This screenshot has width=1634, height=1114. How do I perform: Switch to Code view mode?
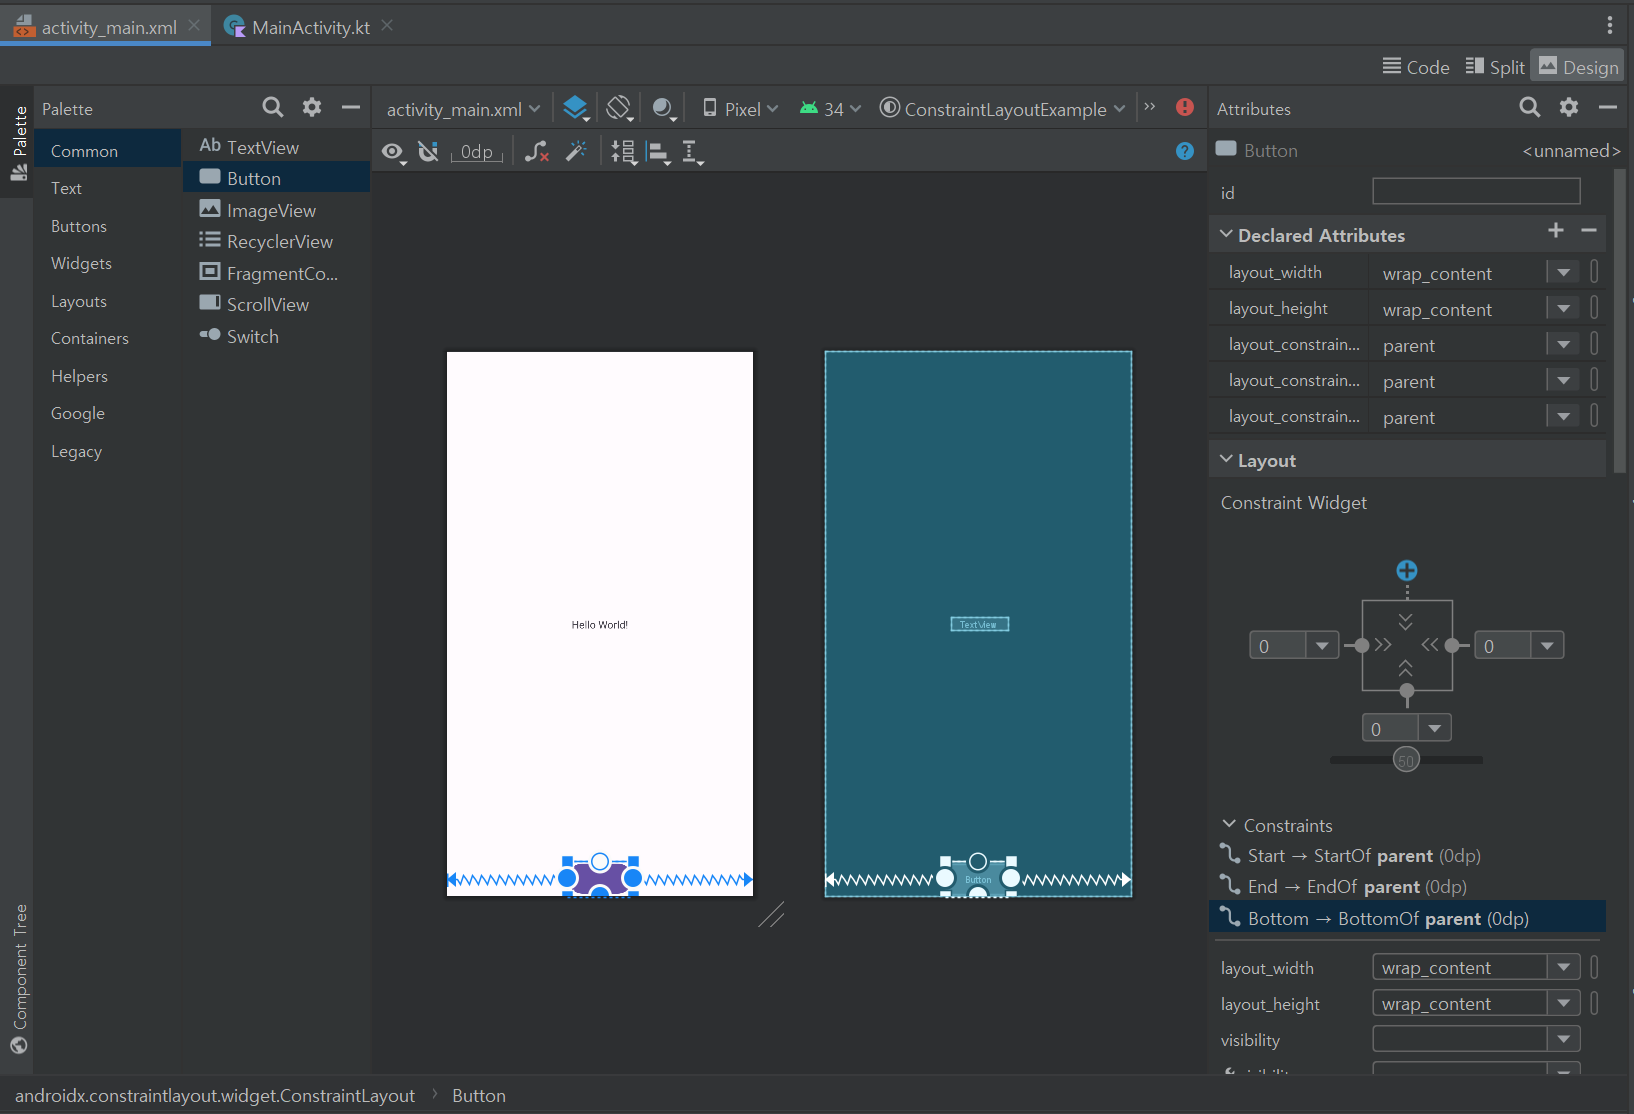tap(1416, 67)
